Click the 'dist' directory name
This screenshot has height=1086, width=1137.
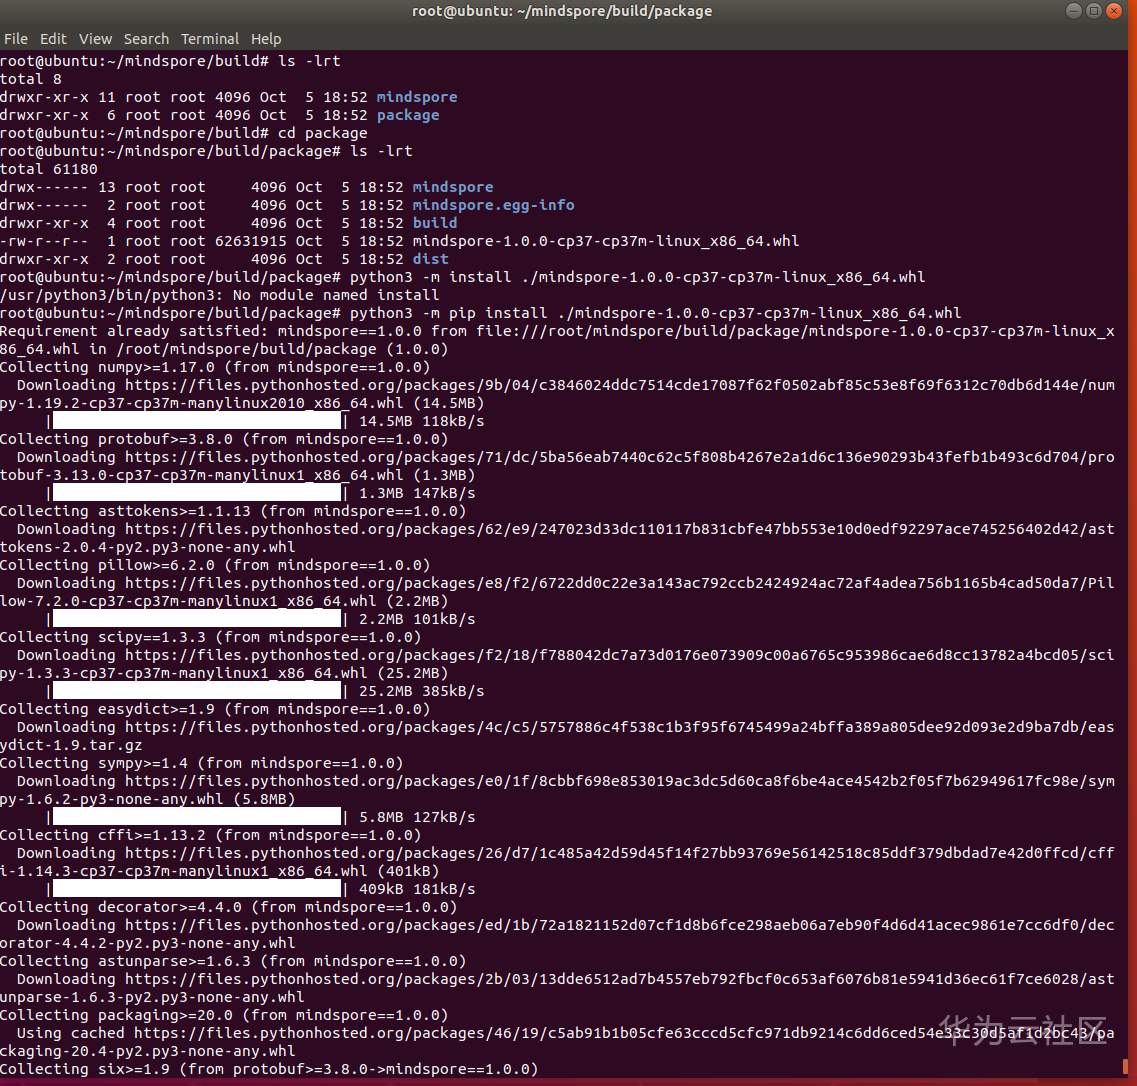point(430,259)
